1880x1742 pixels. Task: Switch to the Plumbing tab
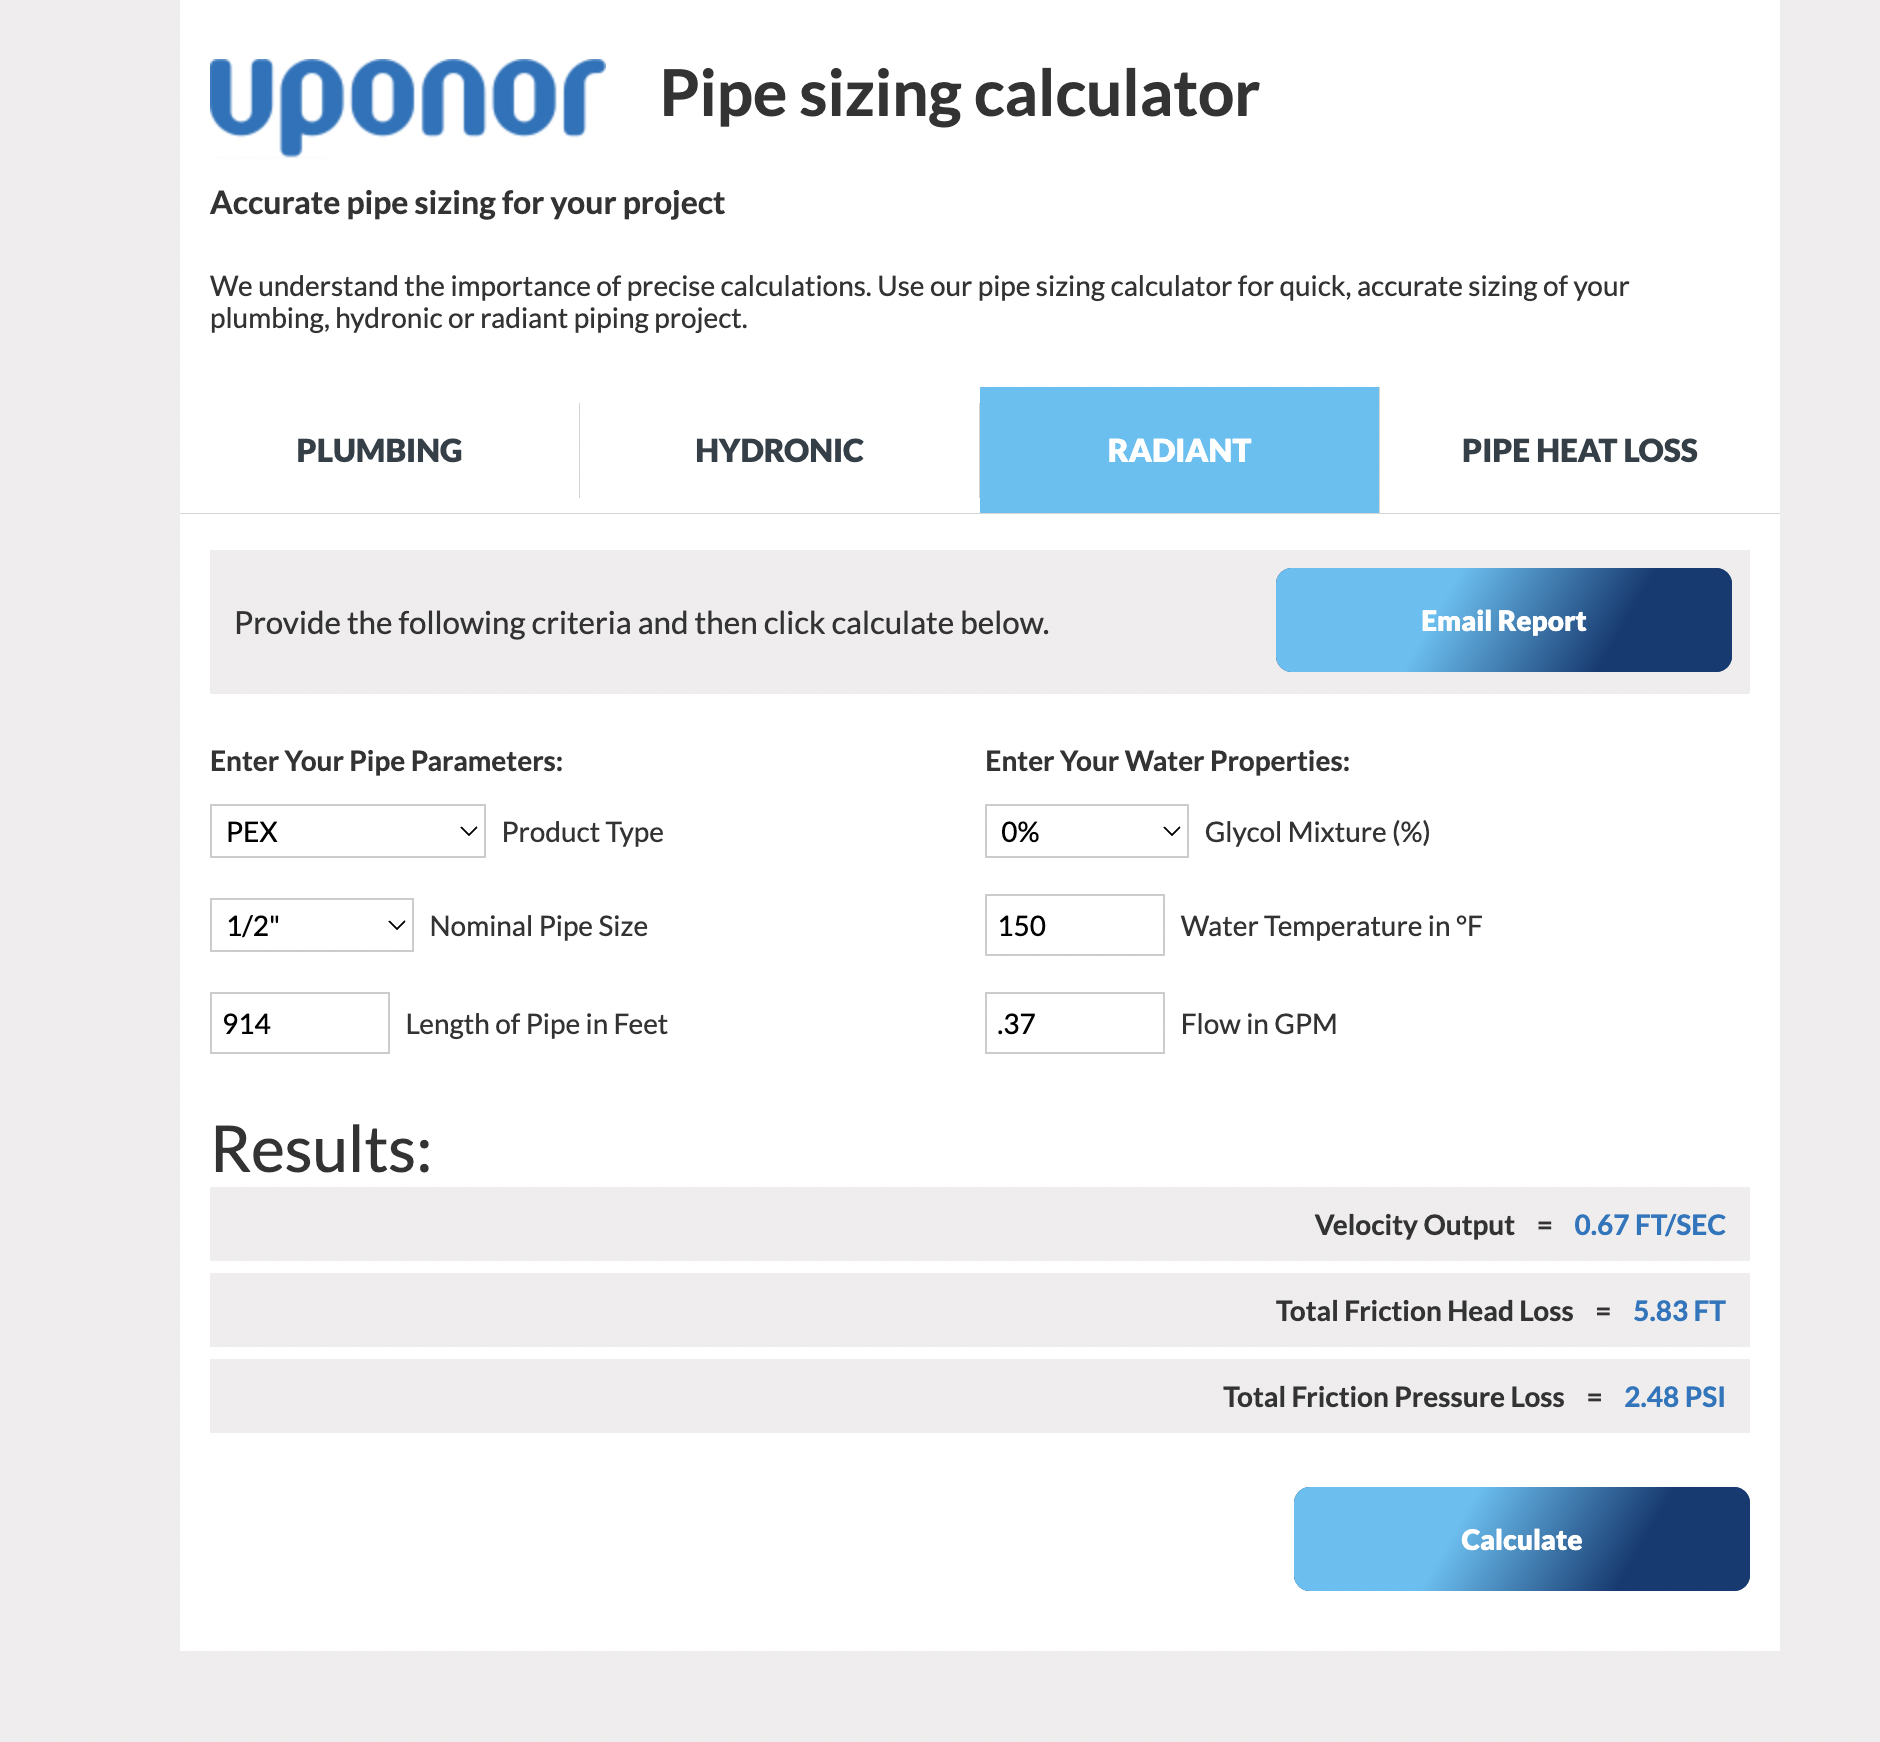tap(380, 450)
